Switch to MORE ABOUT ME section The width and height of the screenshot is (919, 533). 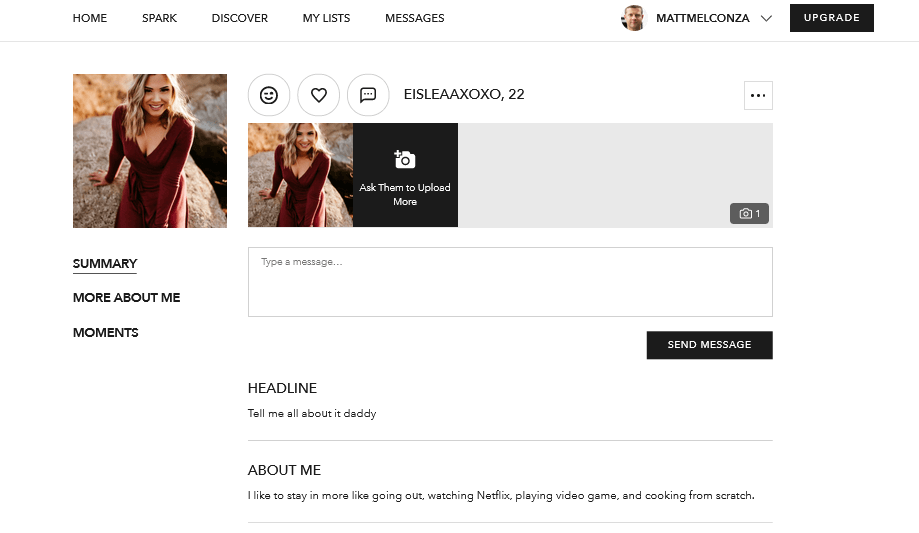point(127,298)
